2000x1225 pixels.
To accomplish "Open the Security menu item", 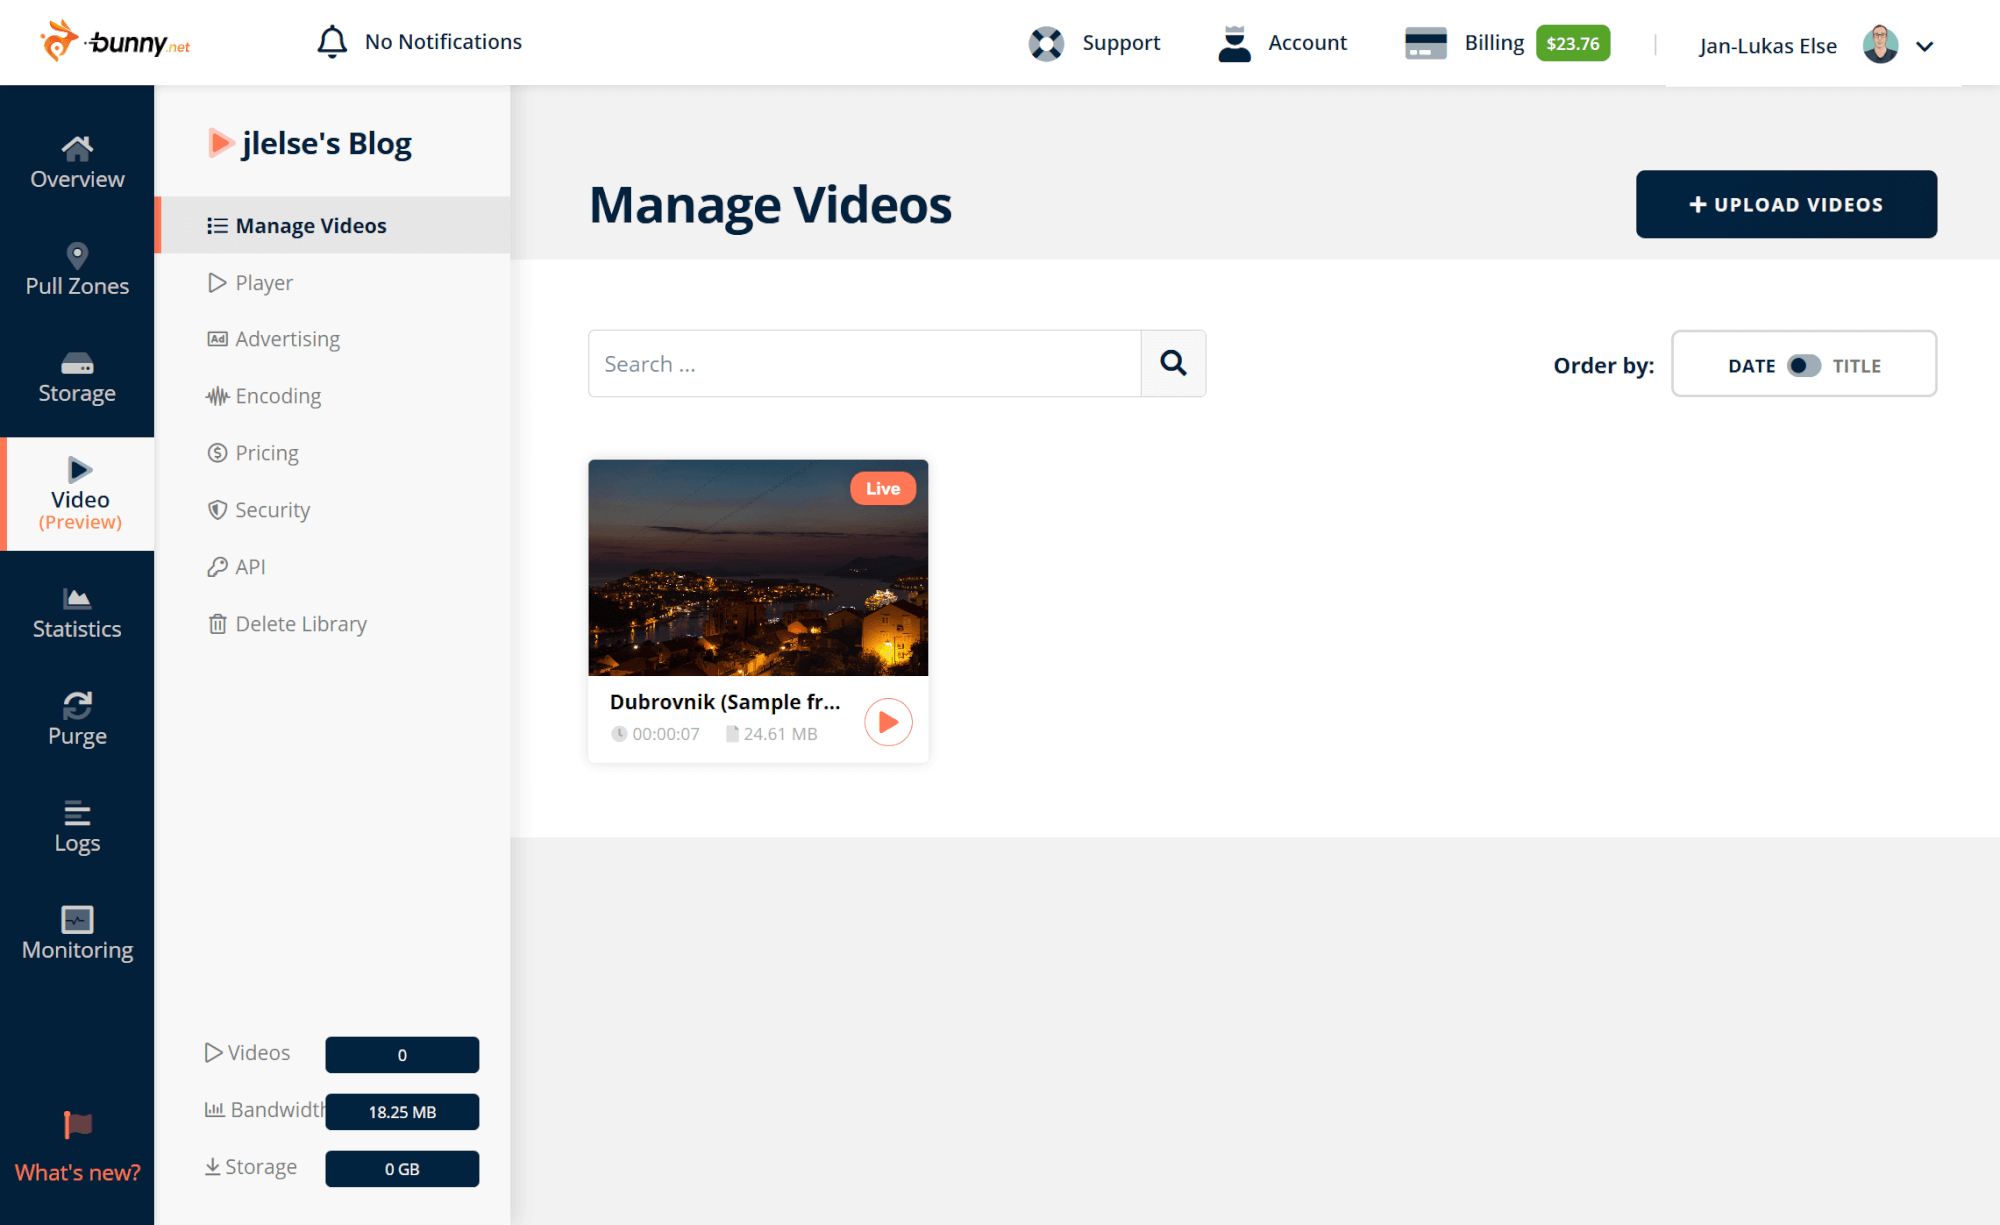I will (x=333, y=510).
